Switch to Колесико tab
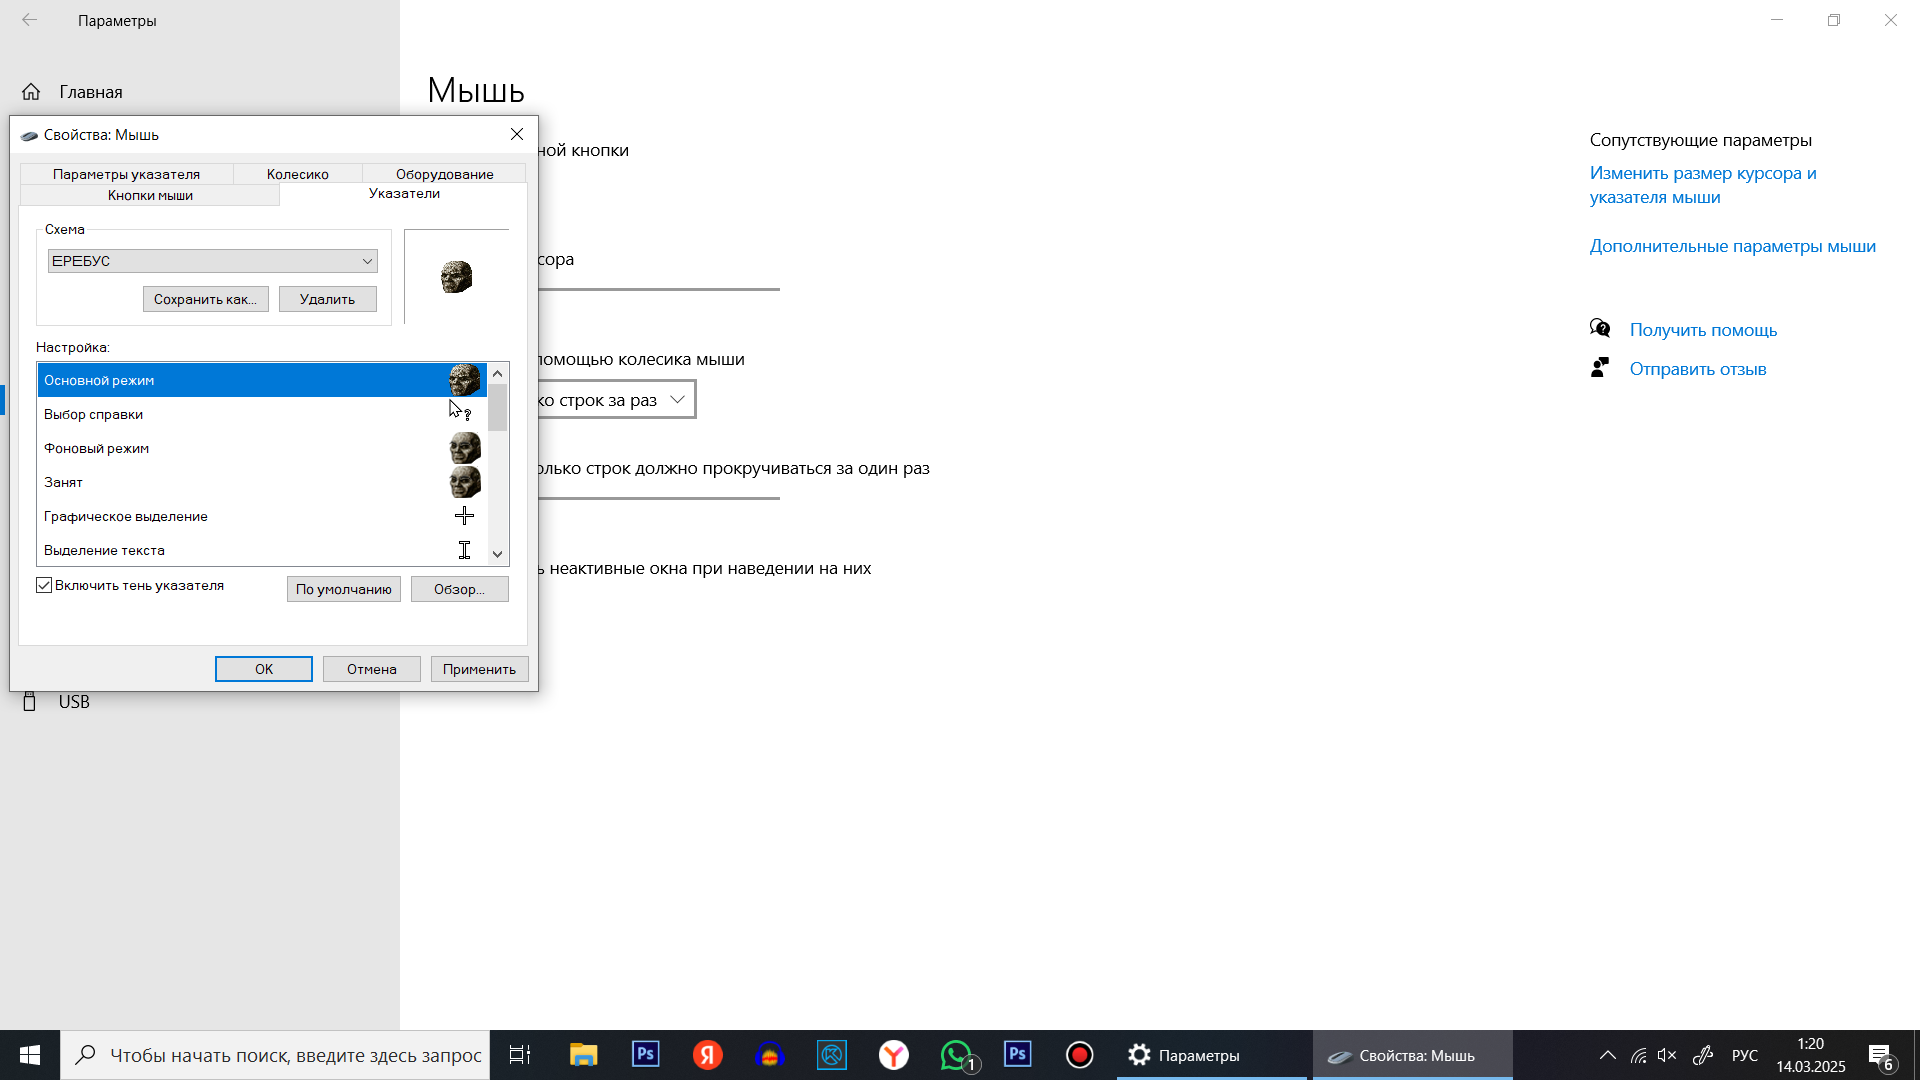This screenshot has height=1080, width=1920. click(x=298, y=174)
